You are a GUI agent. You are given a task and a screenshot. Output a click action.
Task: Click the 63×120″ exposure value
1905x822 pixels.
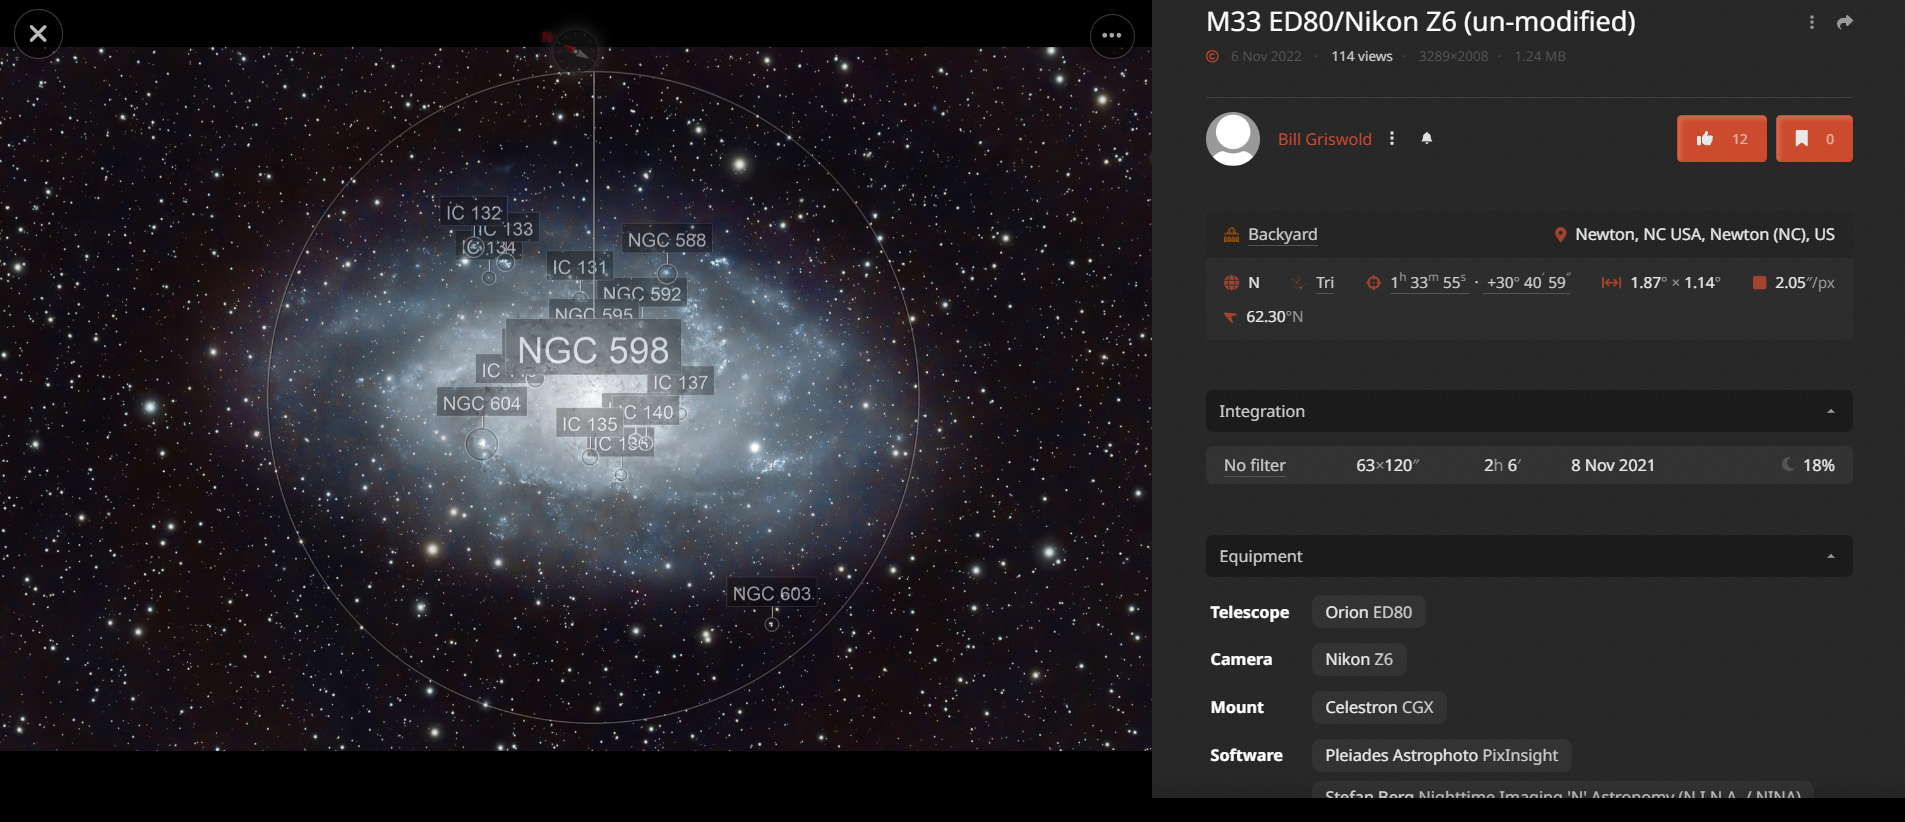coord(1388,465)
